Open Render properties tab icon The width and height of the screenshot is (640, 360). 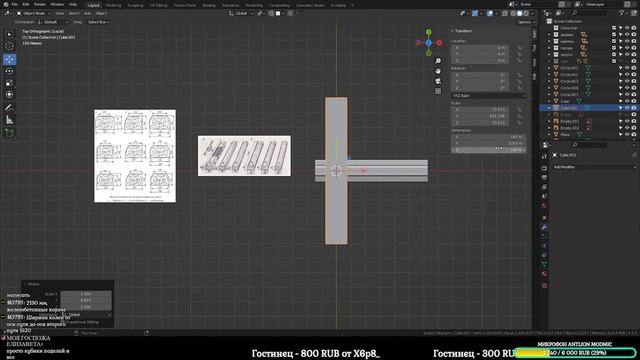tap(544, 168)
